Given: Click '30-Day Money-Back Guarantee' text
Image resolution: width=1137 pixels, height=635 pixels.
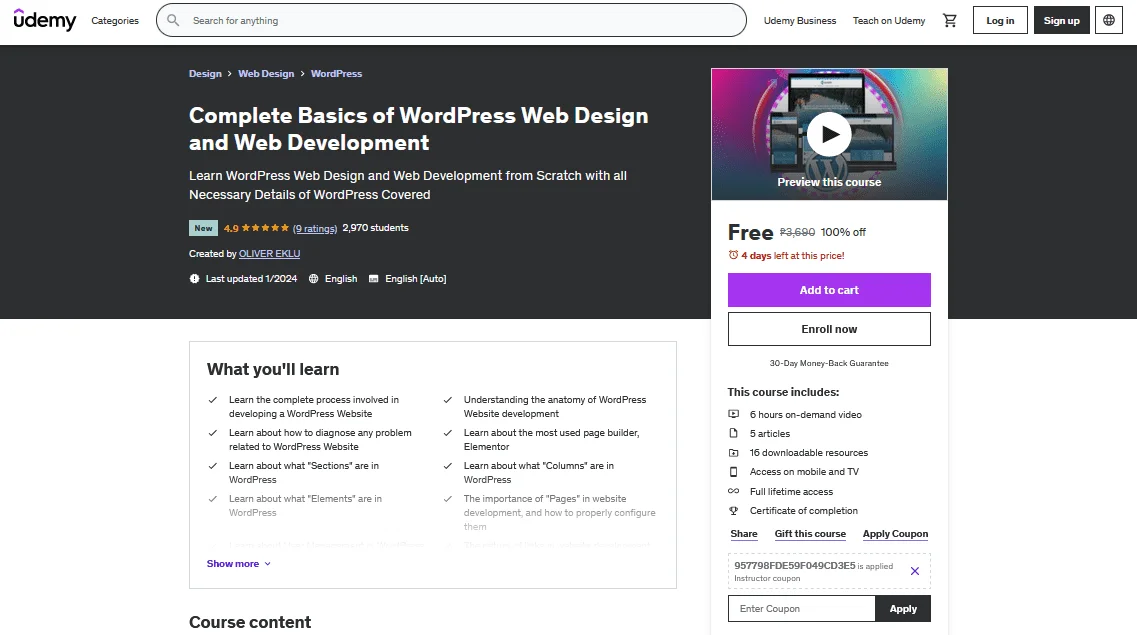Looking at the screenshot, I should click(x=829, y=363).
